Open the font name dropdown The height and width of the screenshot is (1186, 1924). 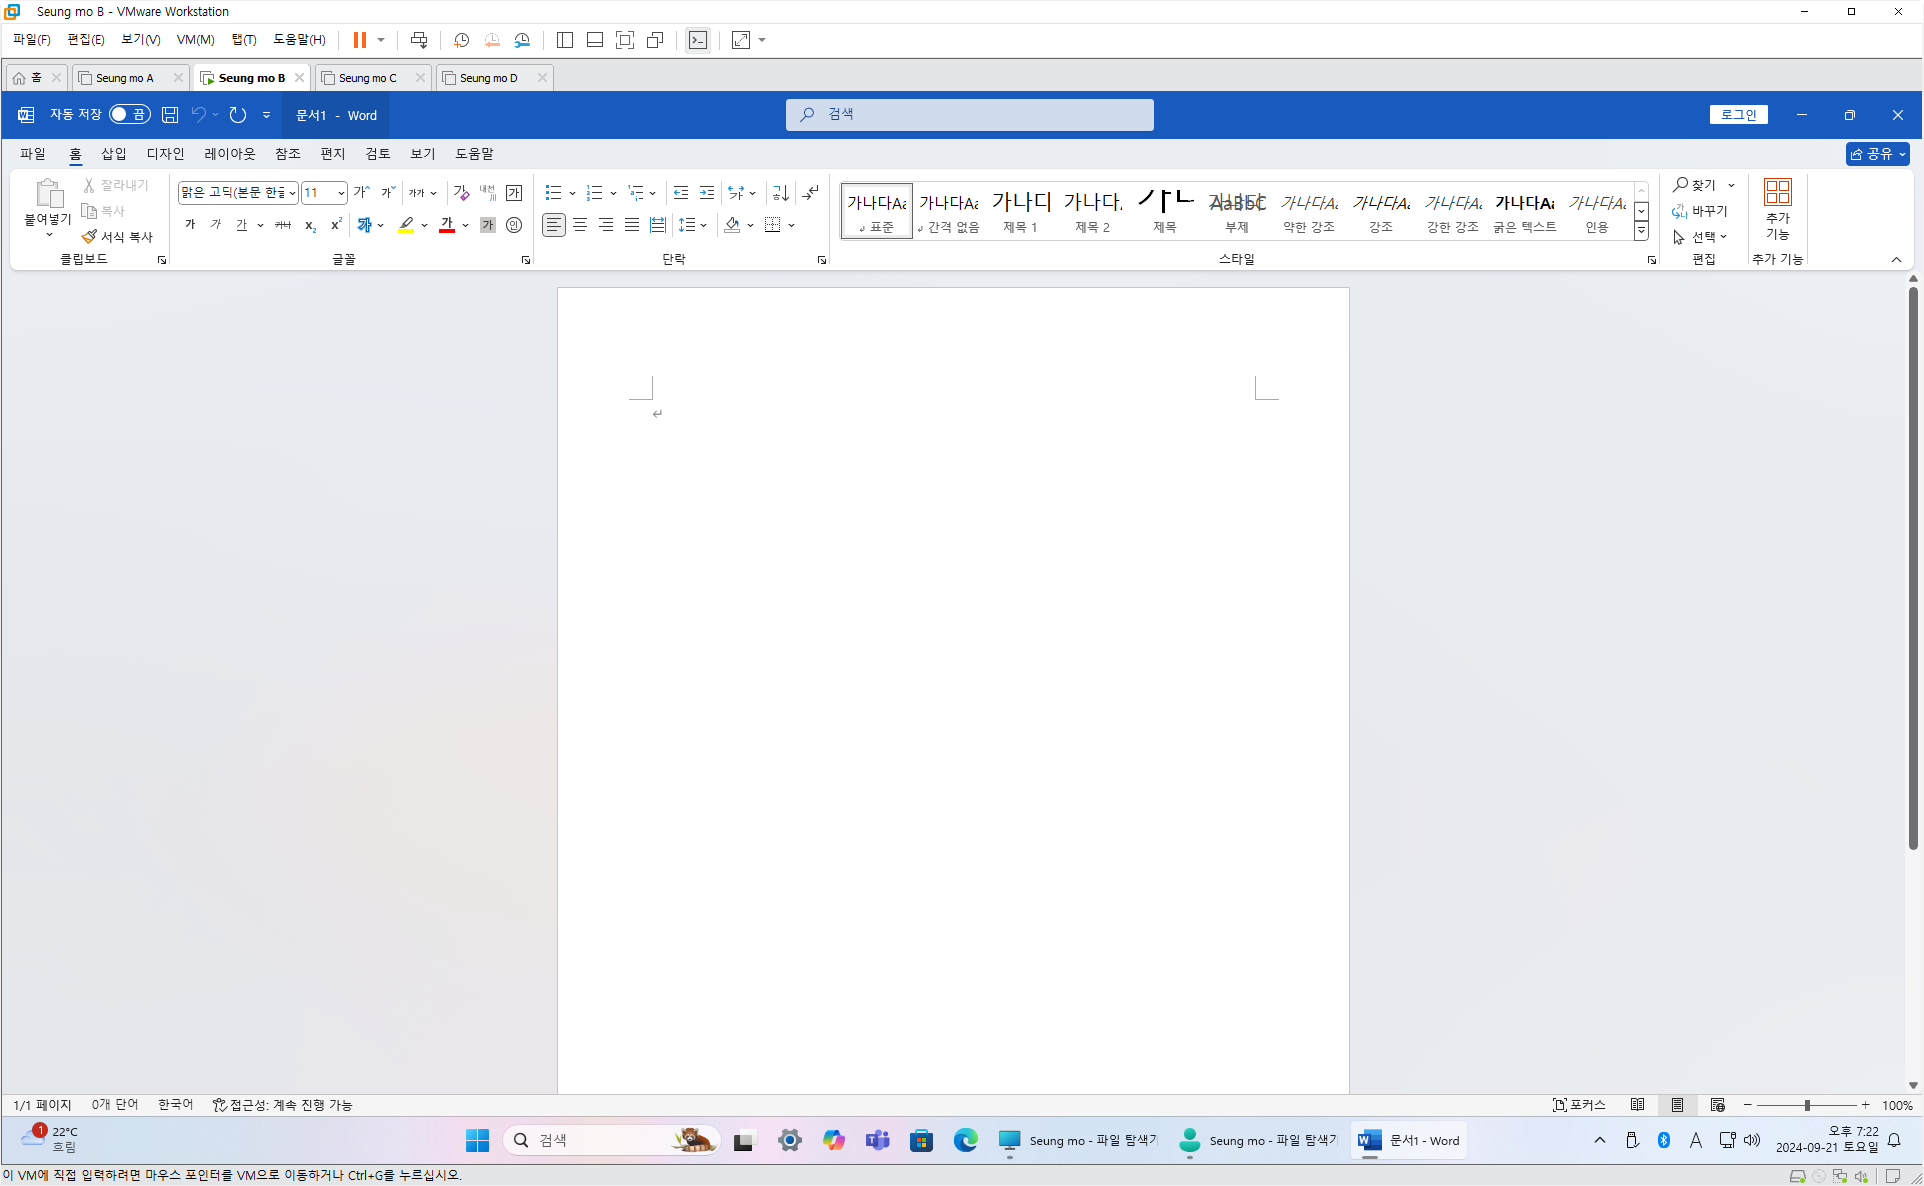292,193
